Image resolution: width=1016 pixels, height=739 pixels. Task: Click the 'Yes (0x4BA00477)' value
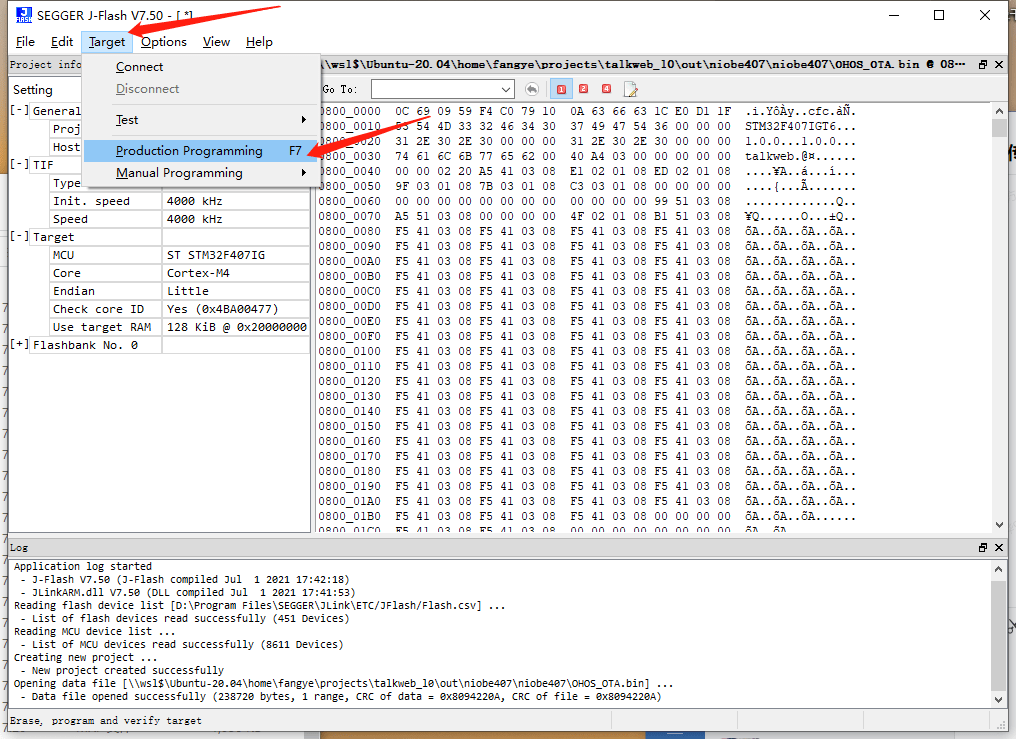[222, 309]
